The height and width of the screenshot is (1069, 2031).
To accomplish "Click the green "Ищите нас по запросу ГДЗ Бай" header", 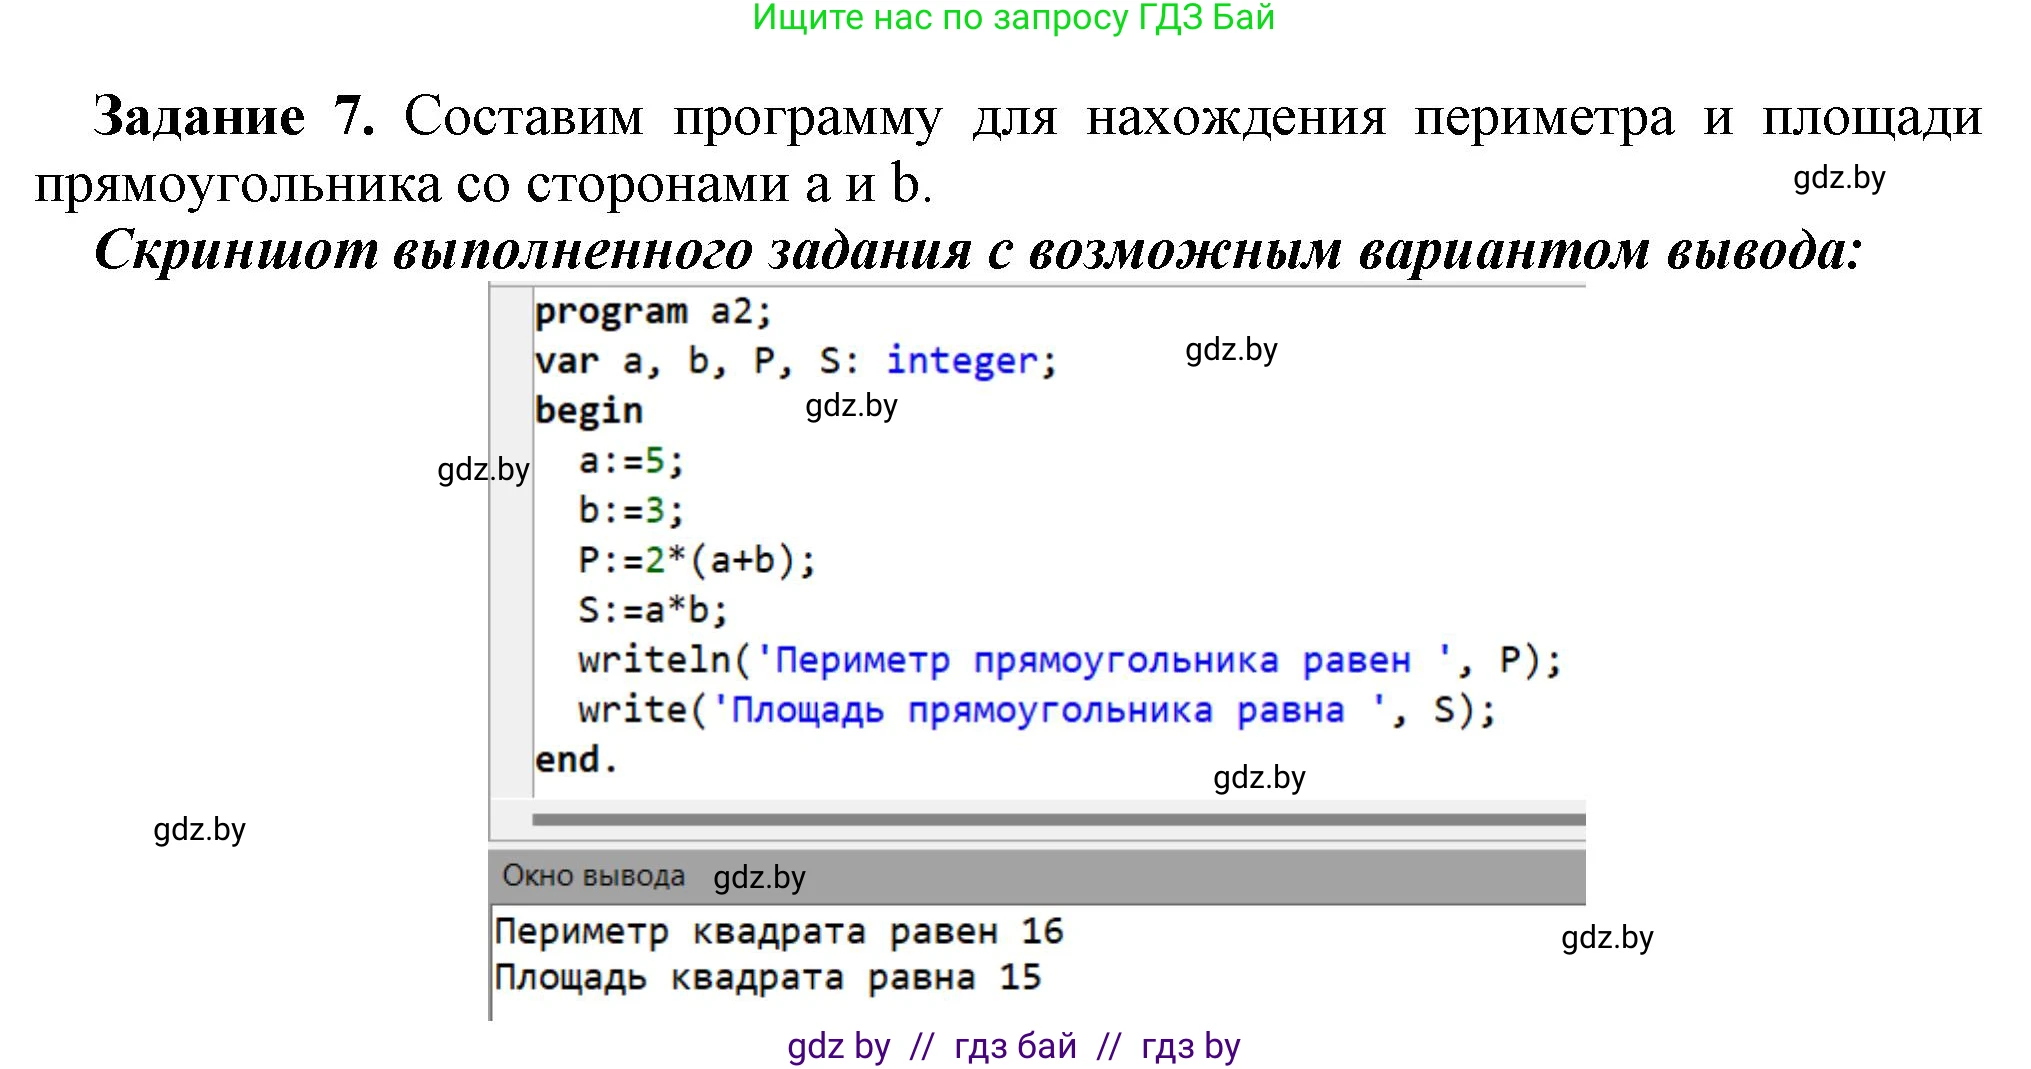I will coord(1013,18).
